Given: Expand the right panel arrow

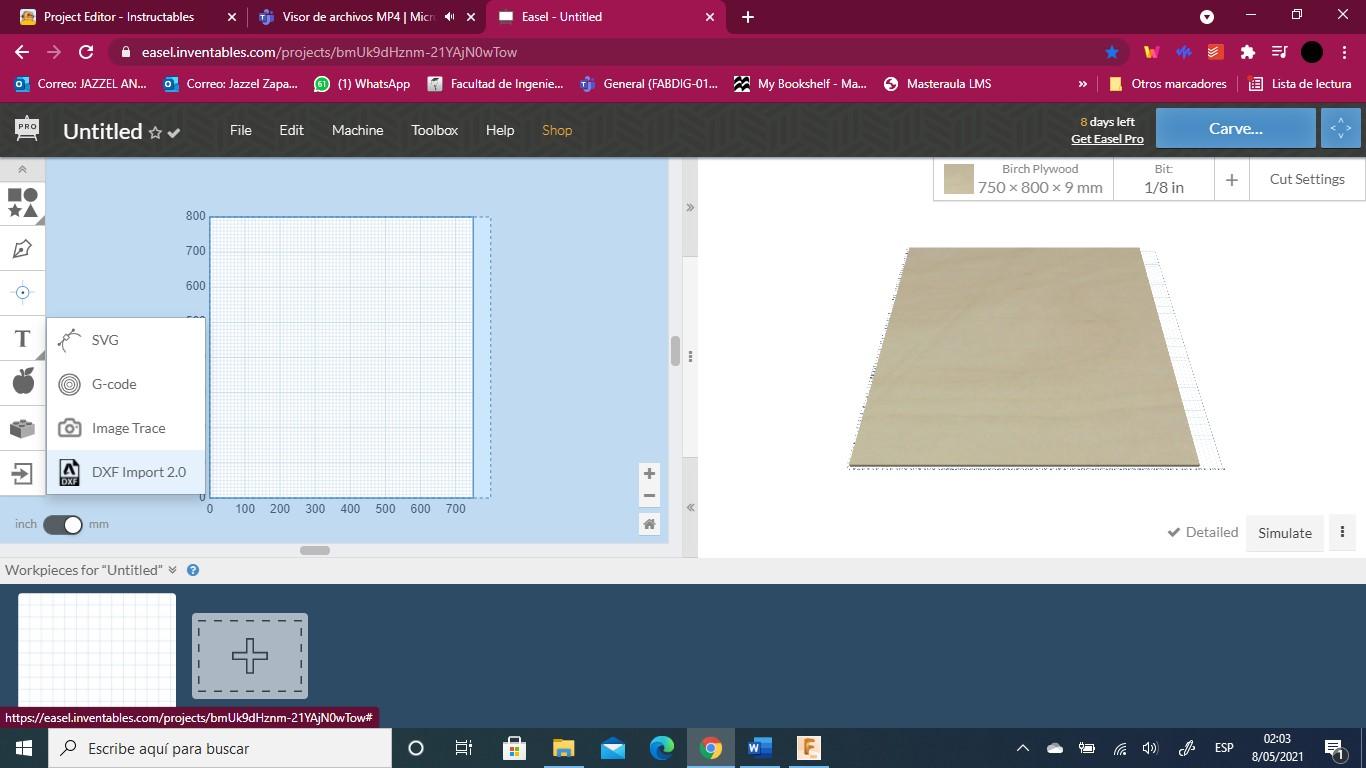Looking at the screenshot, I should pos(691,206).
